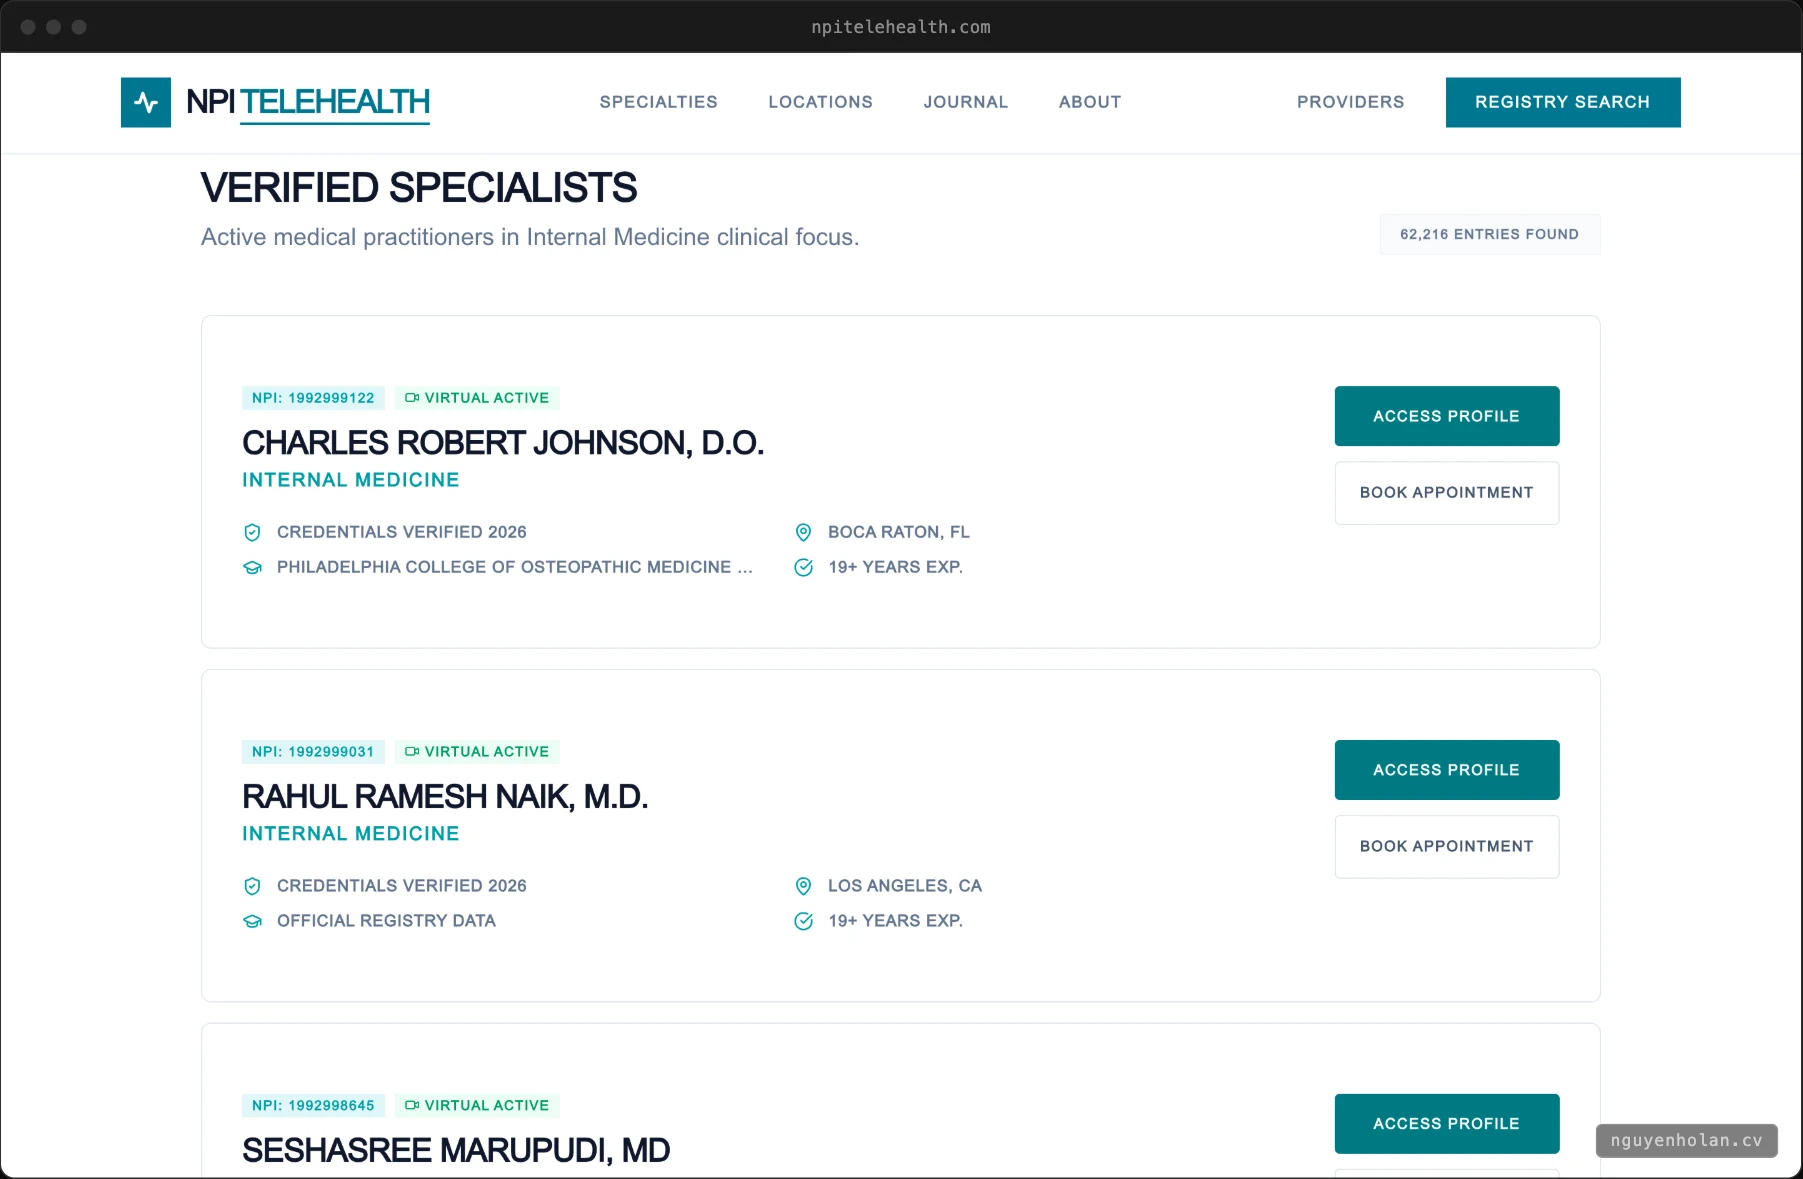Click video camera icon in Charles Johnson's Virtual Active badge
Image resolution: width=1803 pixels, height=1179 pixels.
click(x=412, y=398)
